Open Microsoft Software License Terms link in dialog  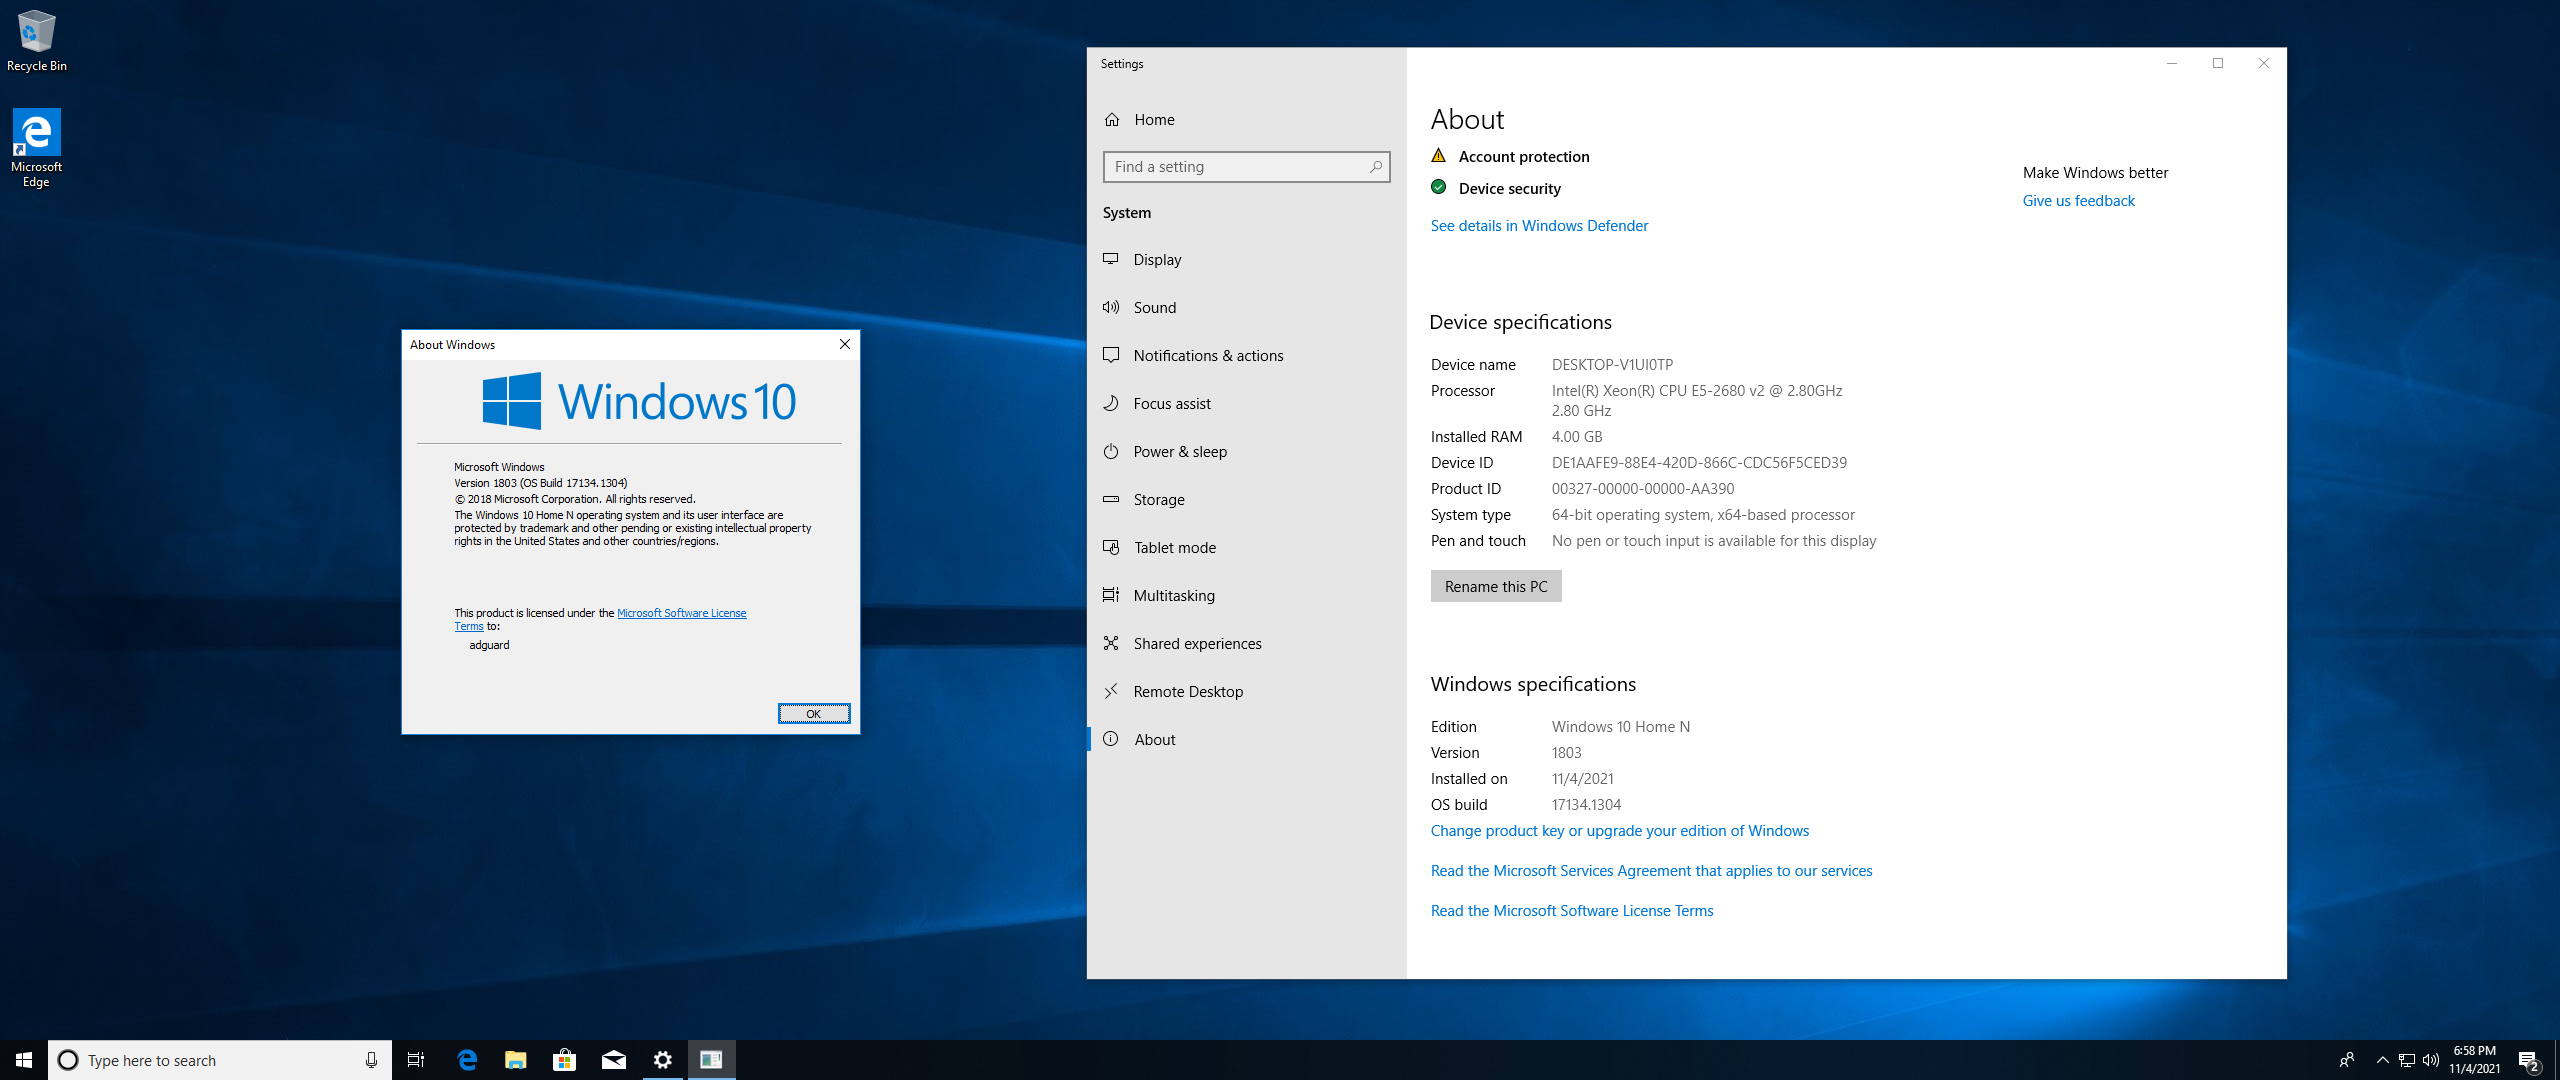tap(681, 613)
